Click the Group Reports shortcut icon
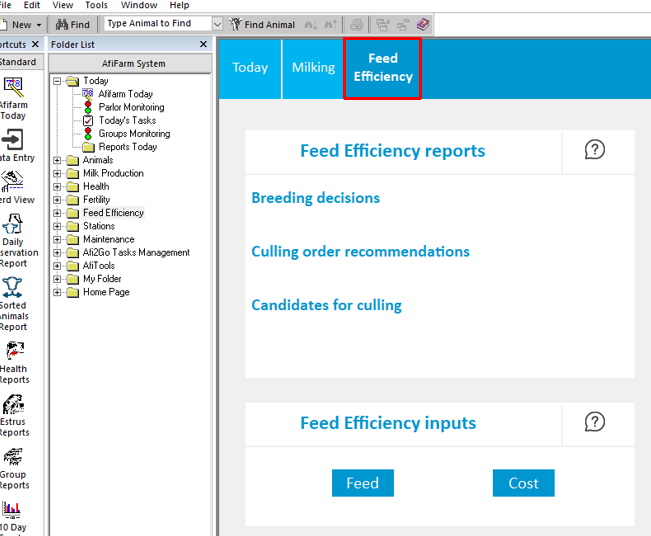This screenshot has width=651, height=536. [14, 458]
